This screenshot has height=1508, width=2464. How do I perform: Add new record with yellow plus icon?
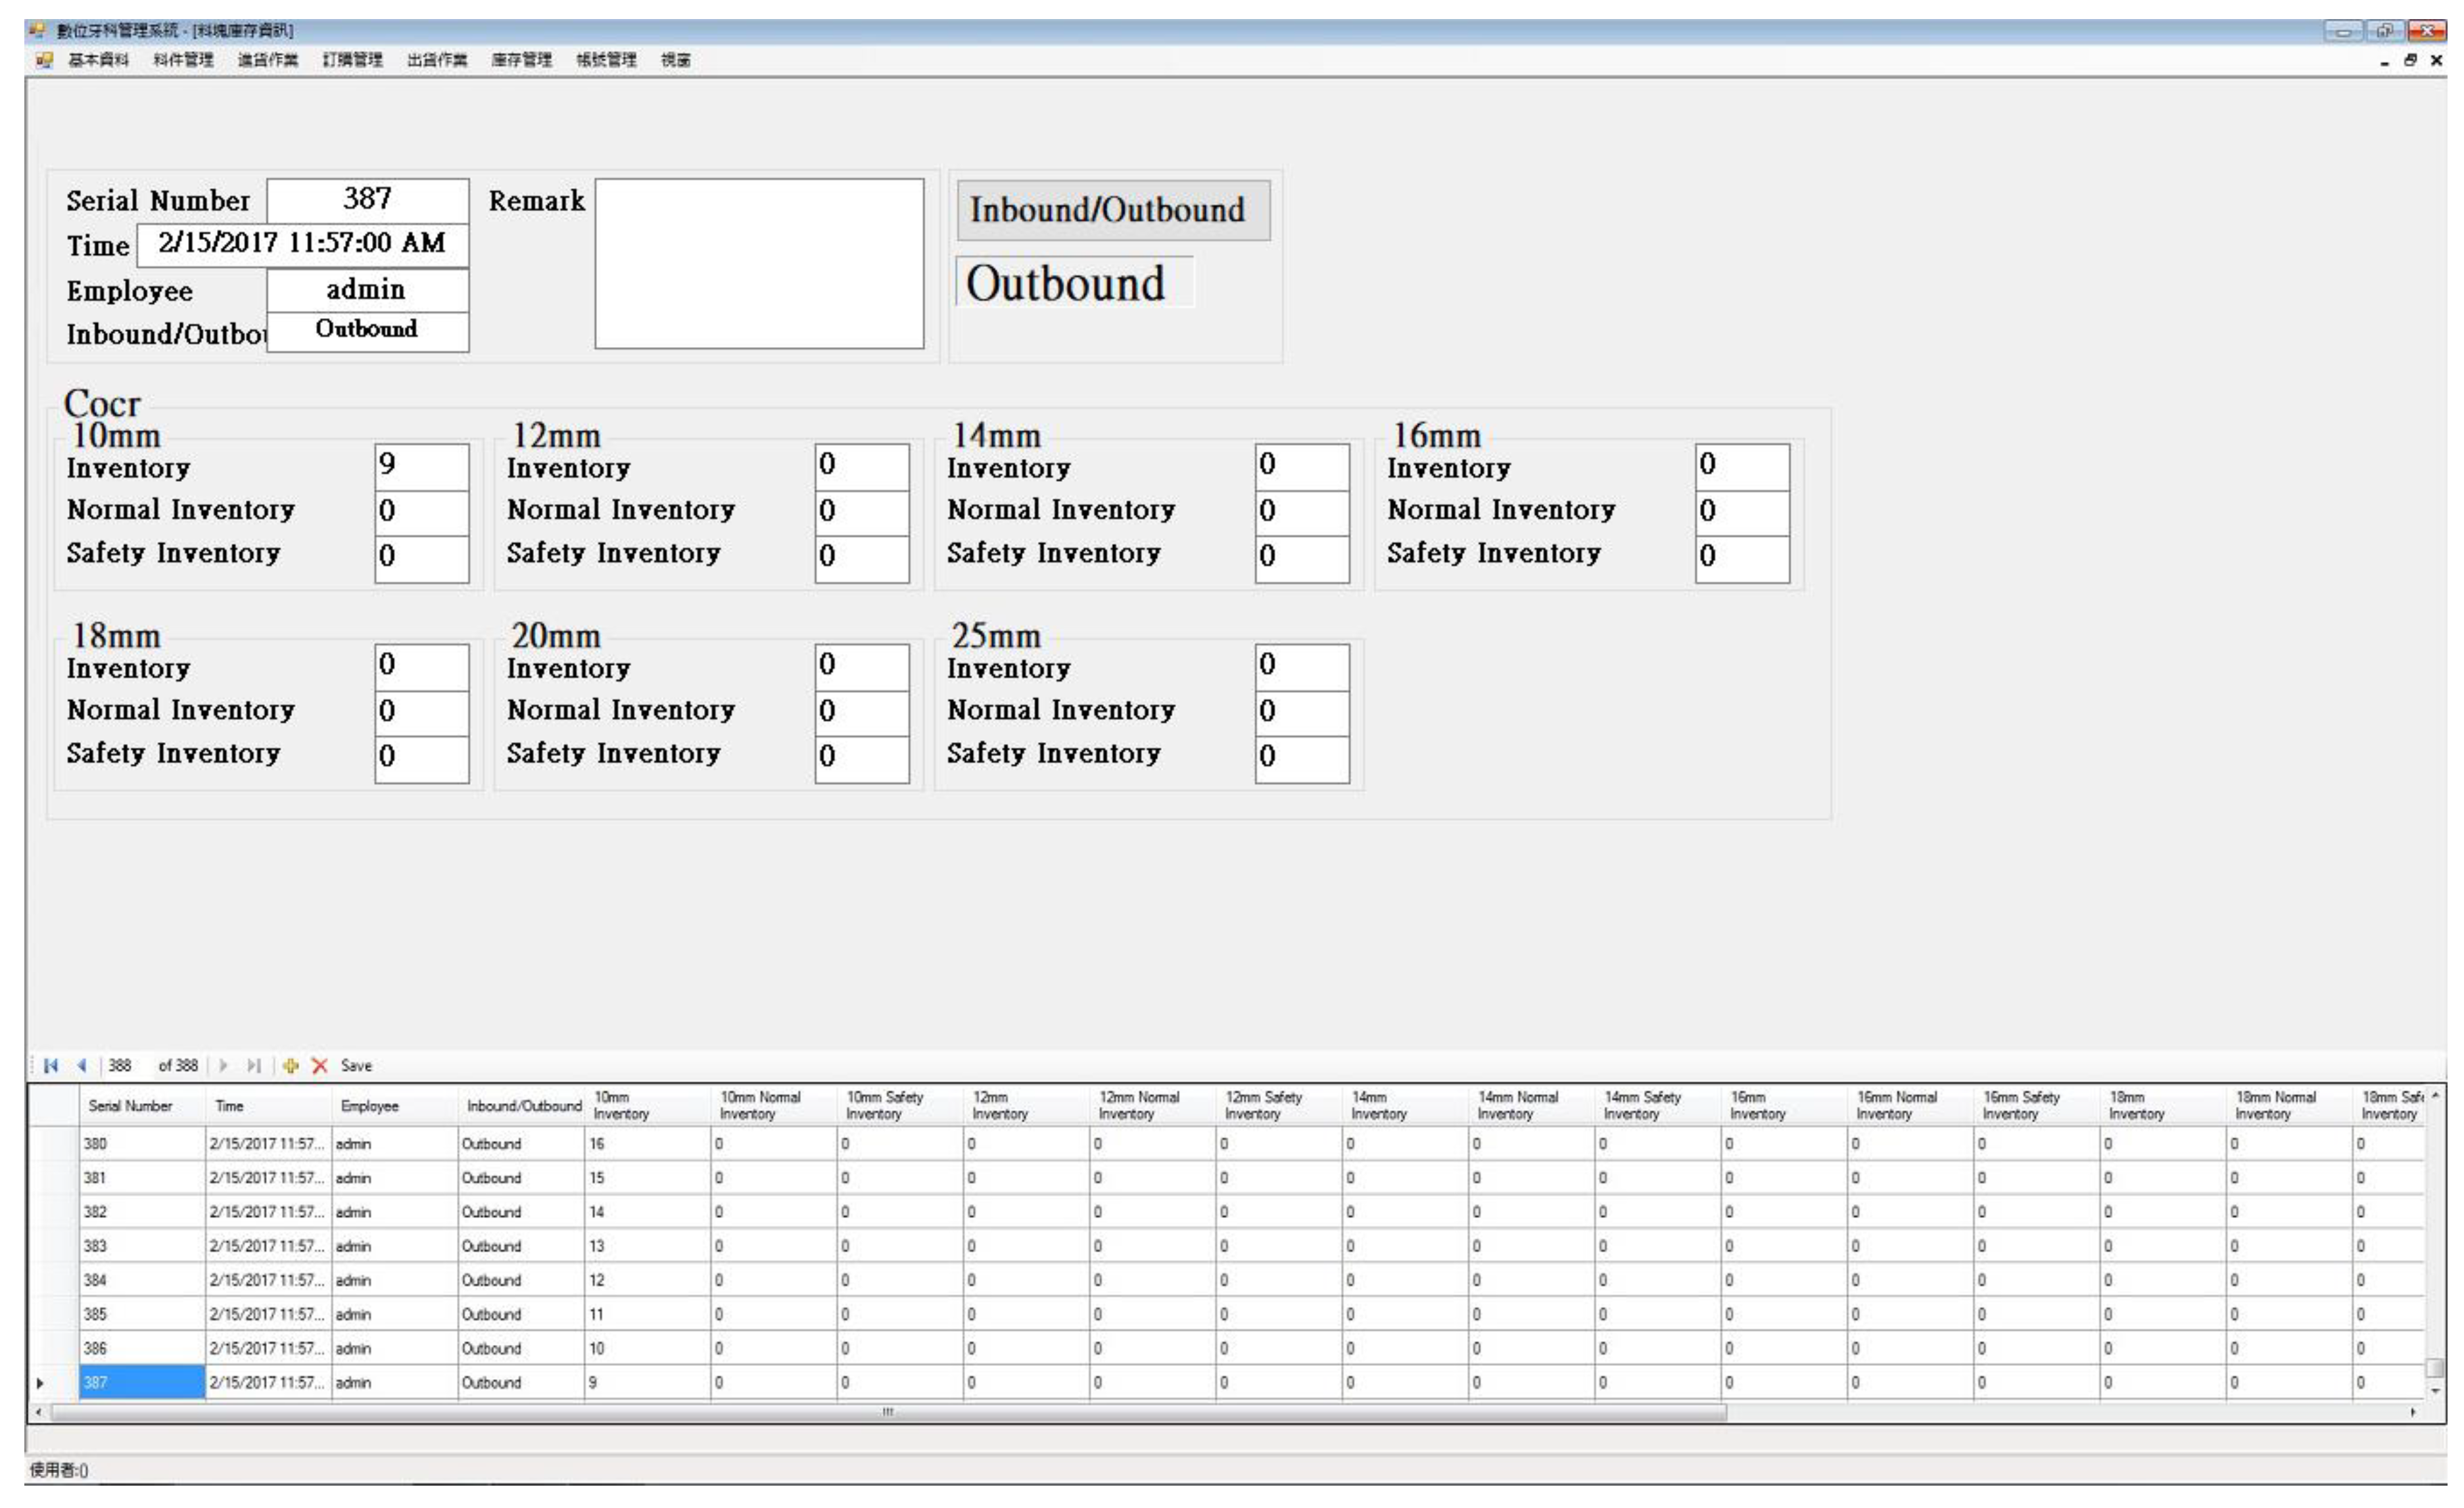[x=291, y=1066]
